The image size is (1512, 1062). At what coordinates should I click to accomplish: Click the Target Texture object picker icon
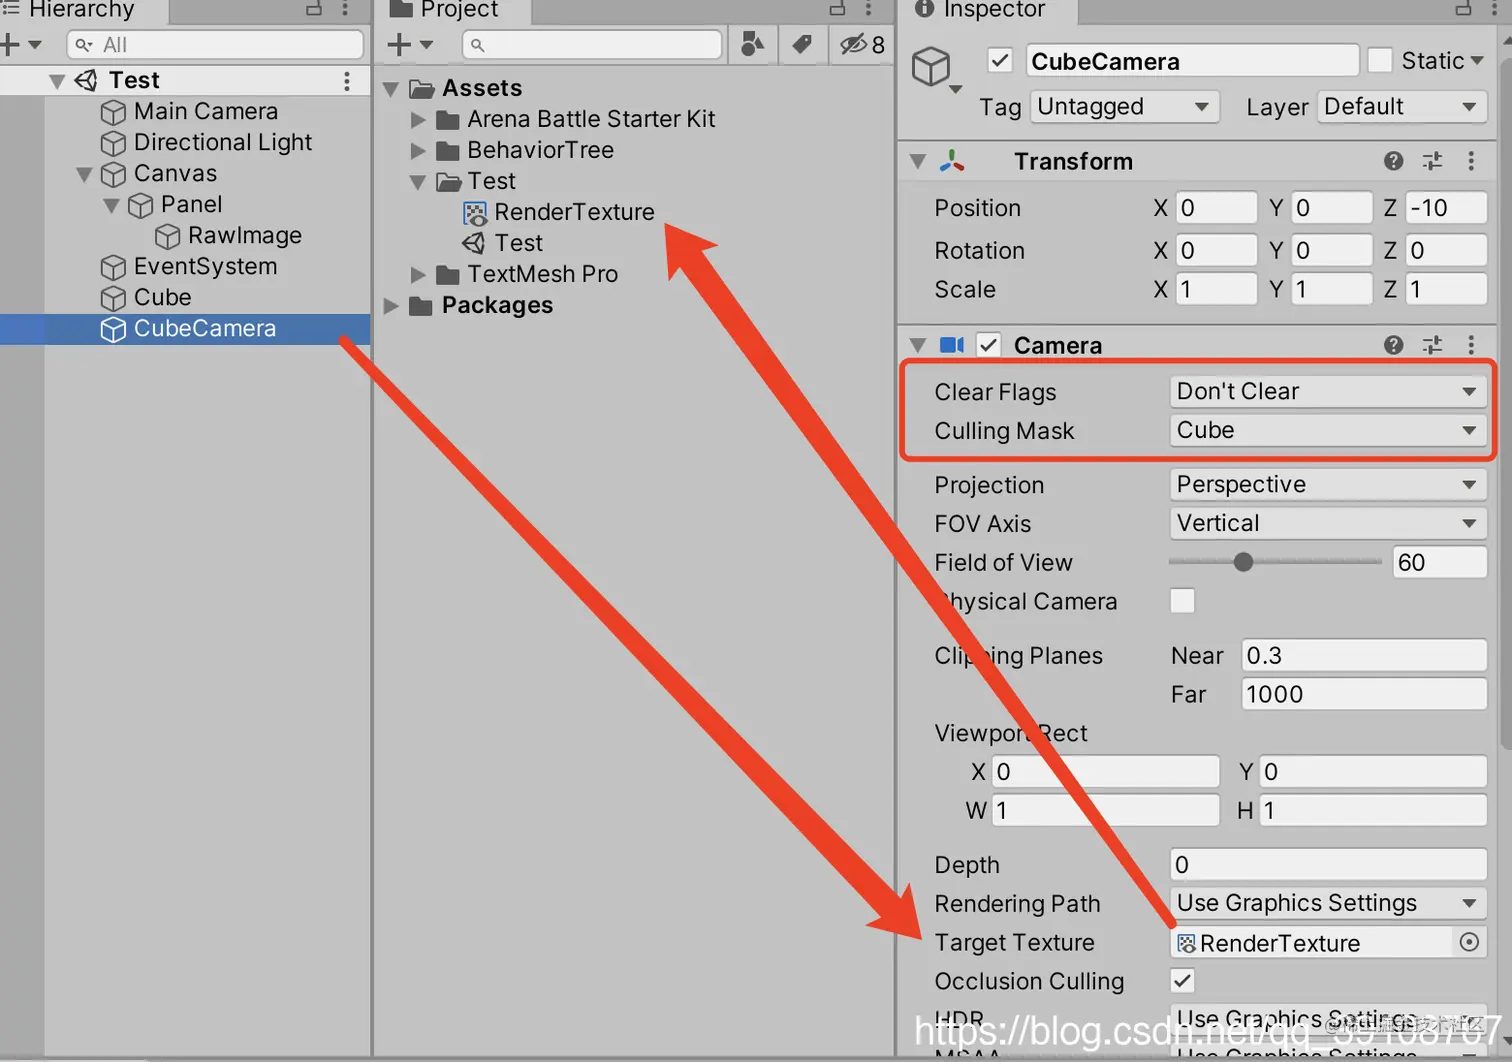[x=1468, y=942]
